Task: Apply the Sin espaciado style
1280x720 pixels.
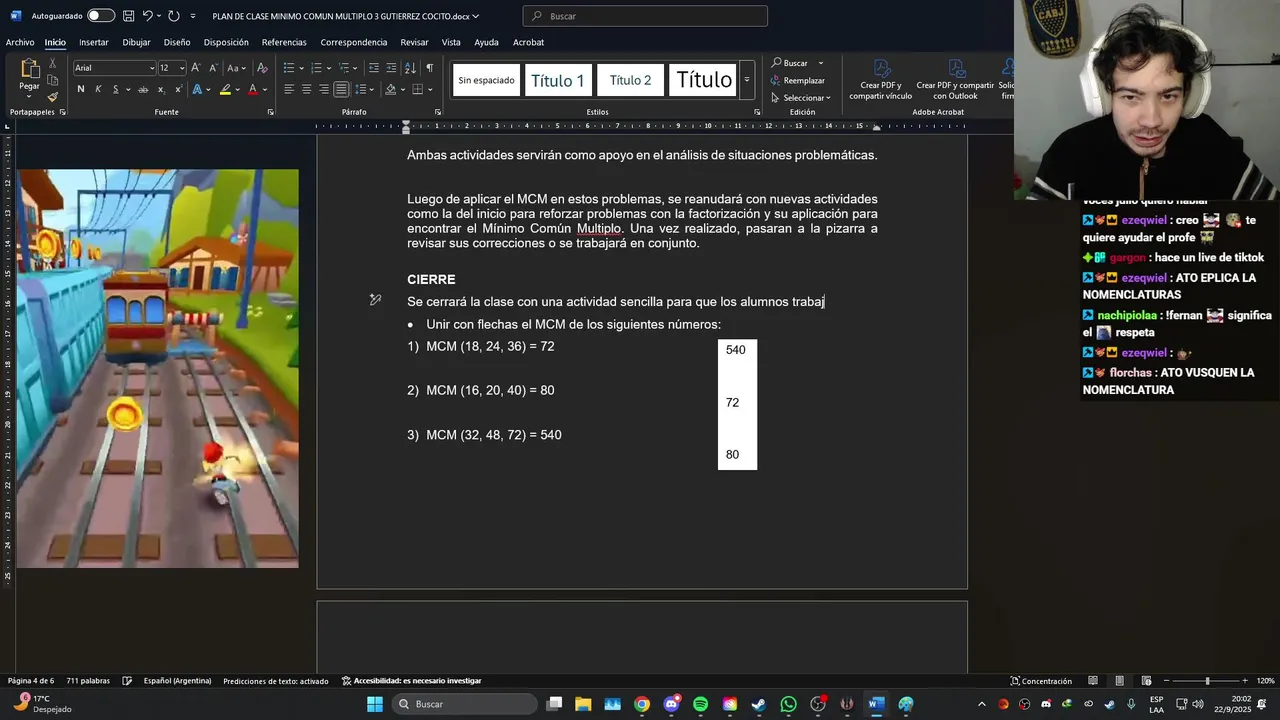Action: tap(486, 80)
